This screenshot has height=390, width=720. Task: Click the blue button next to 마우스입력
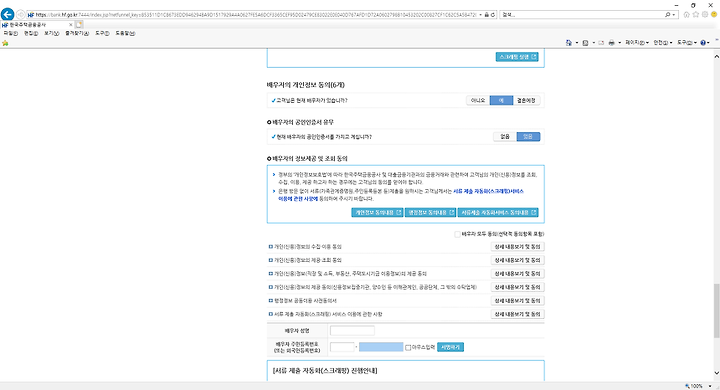point(450,347)
